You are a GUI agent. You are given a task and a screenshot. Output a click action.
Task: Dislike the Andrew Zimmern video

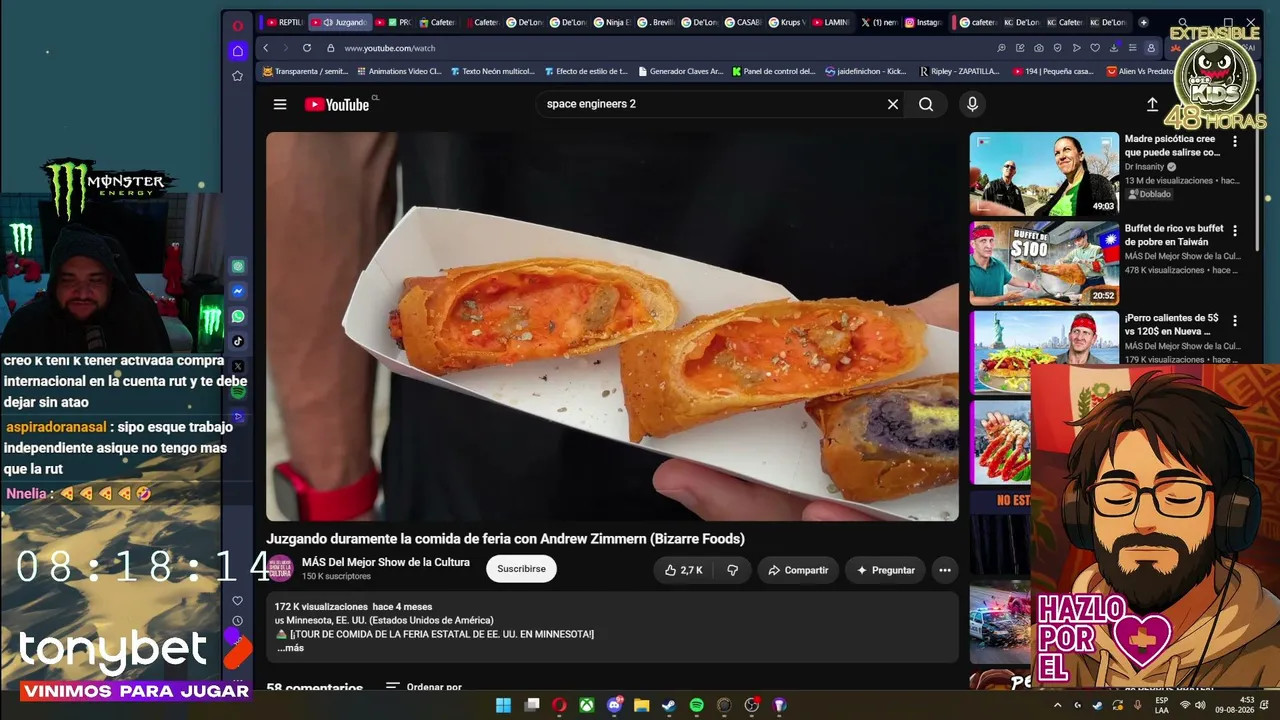(732, 570)
